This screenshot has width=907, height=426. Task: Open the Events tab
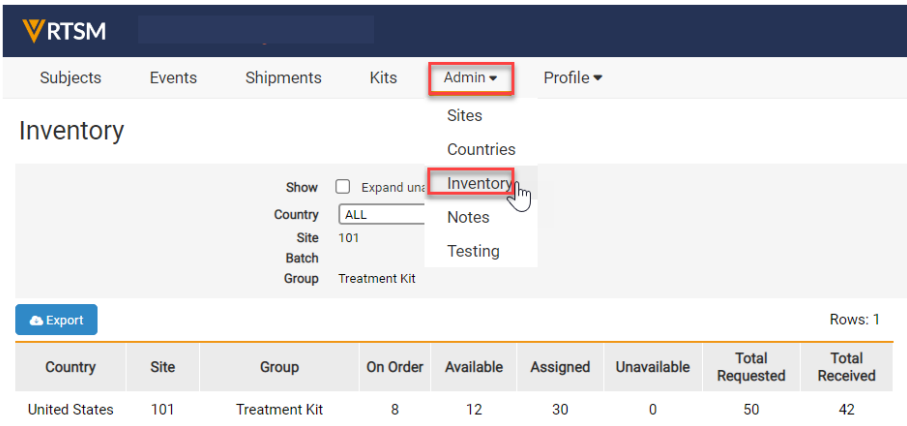click(173, 78)
